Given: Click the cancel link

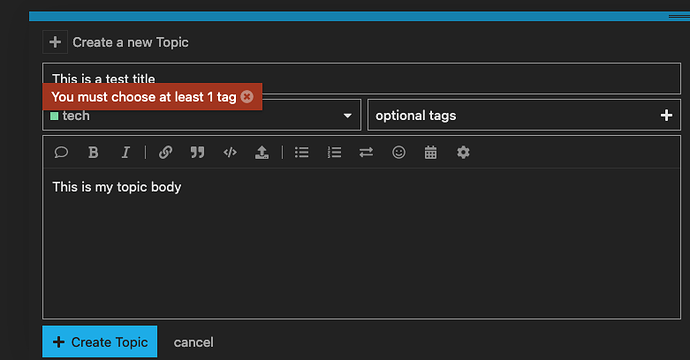Looking at the screenshot, I should (194, 342).
